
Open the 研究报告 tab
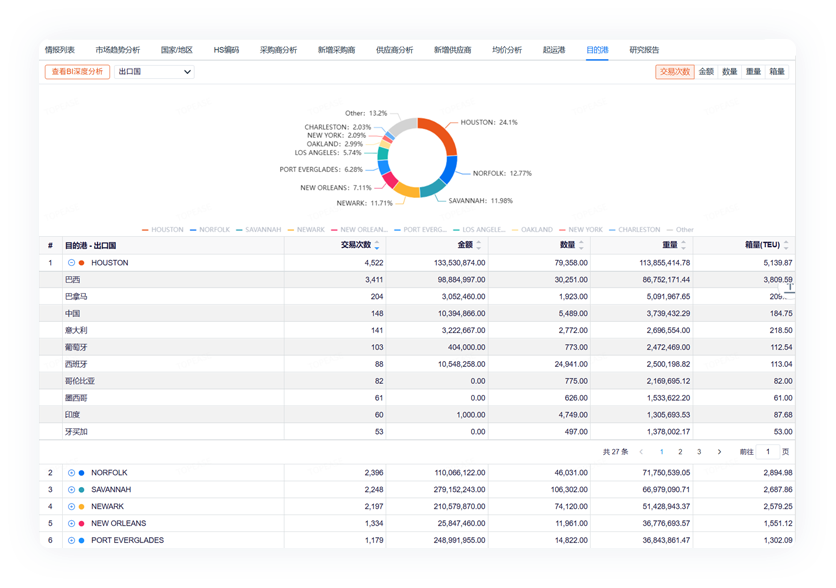(644, 49)
